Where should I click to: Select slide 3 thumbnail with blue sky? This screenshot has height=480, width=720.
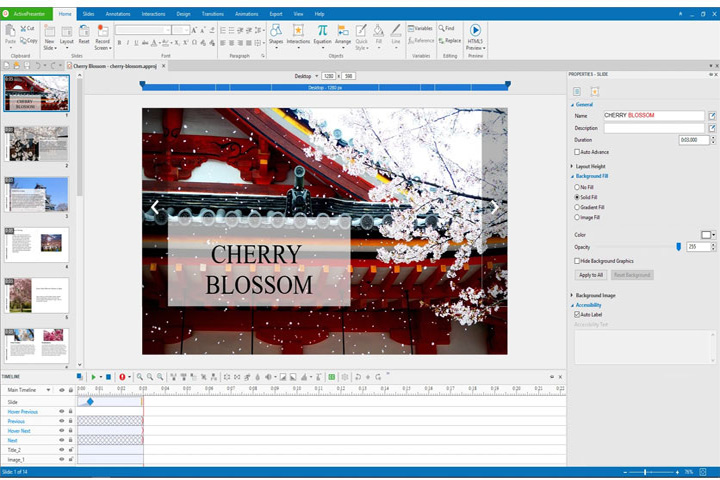(37, 194)
